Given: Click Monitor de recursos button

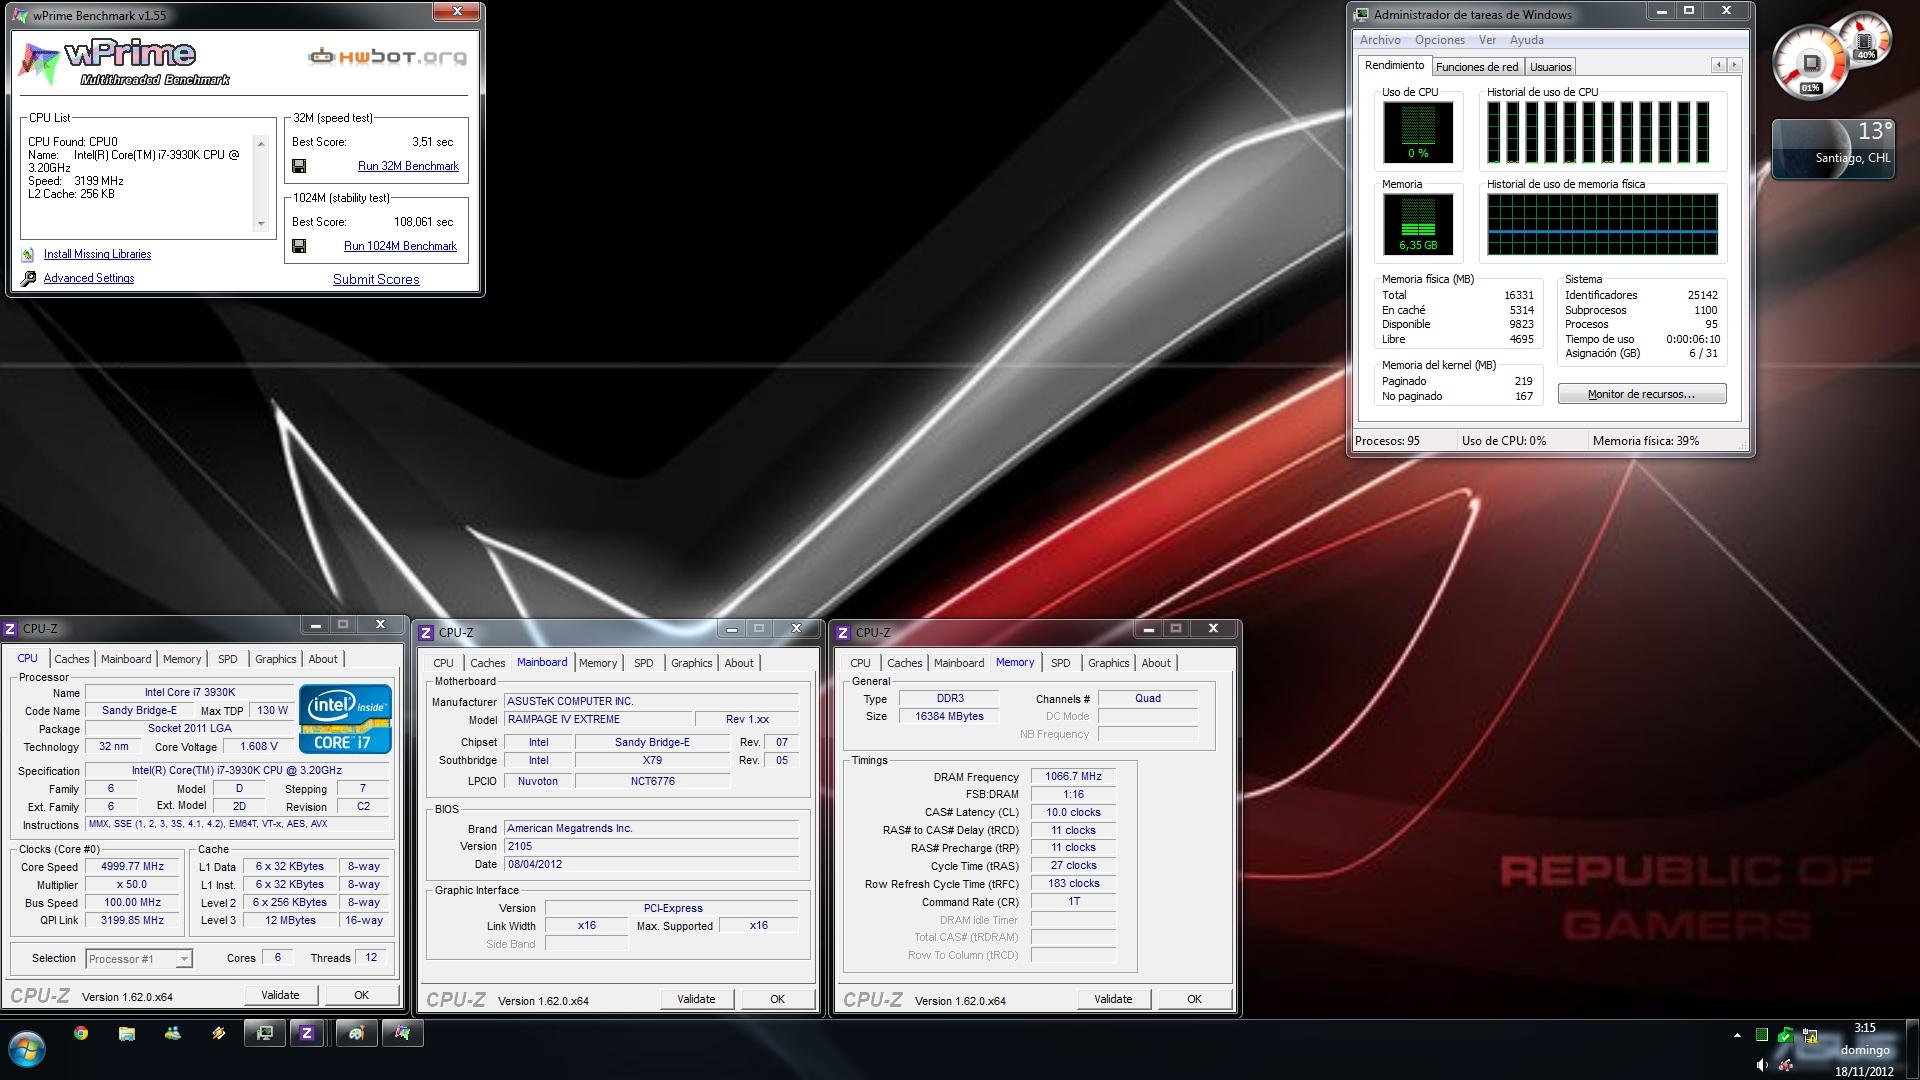Looking at the screenshot, I should point(1642,394).
